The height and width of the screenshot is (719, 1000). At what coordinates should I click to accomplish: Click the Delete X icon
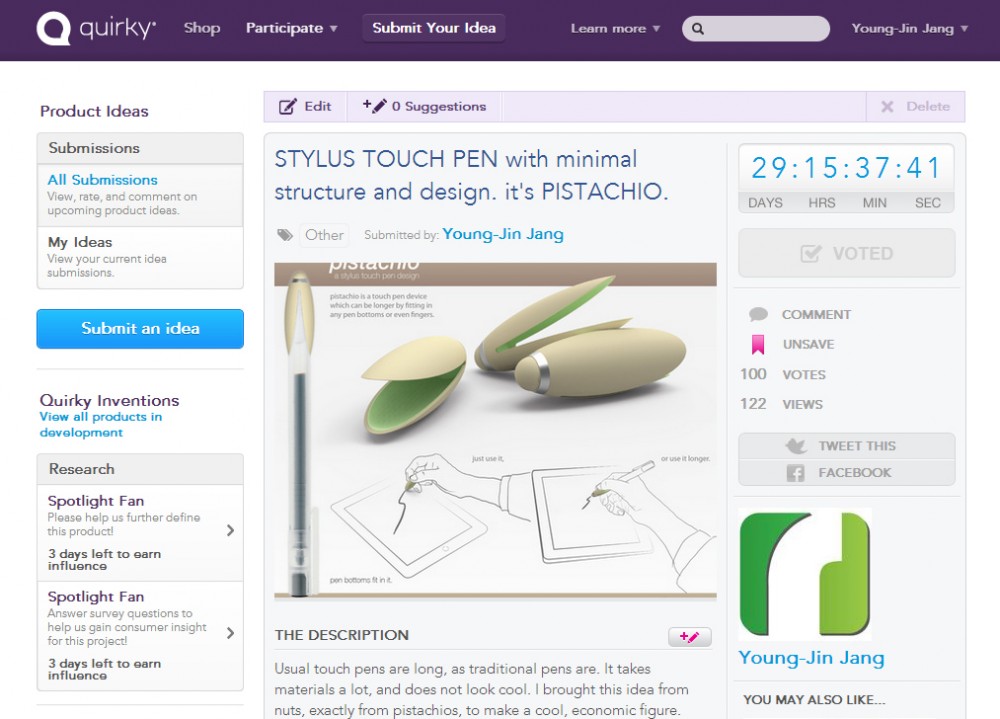coord(887,107)
